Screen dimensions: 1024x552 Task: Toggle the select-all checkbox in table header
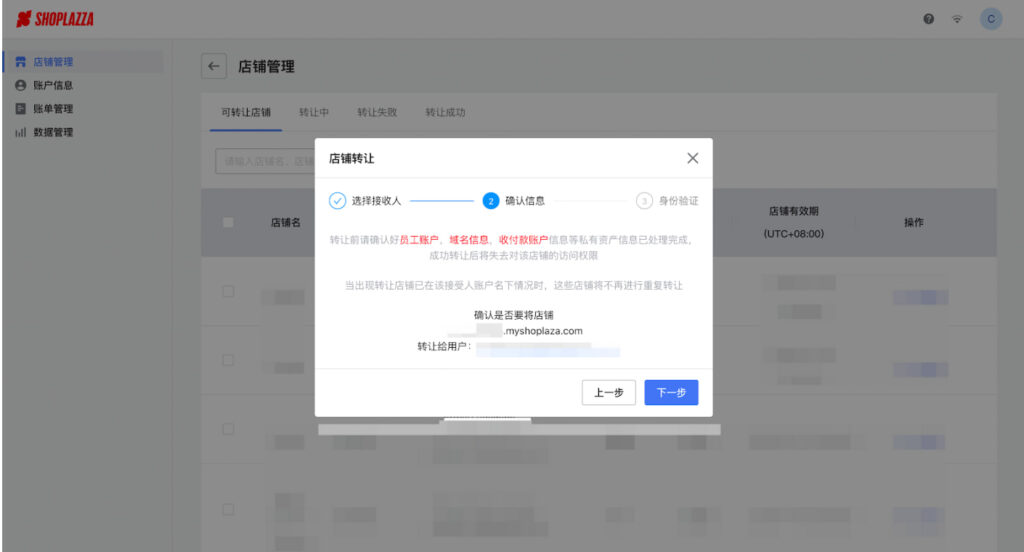pyautogui.click(x=228, y=222)
